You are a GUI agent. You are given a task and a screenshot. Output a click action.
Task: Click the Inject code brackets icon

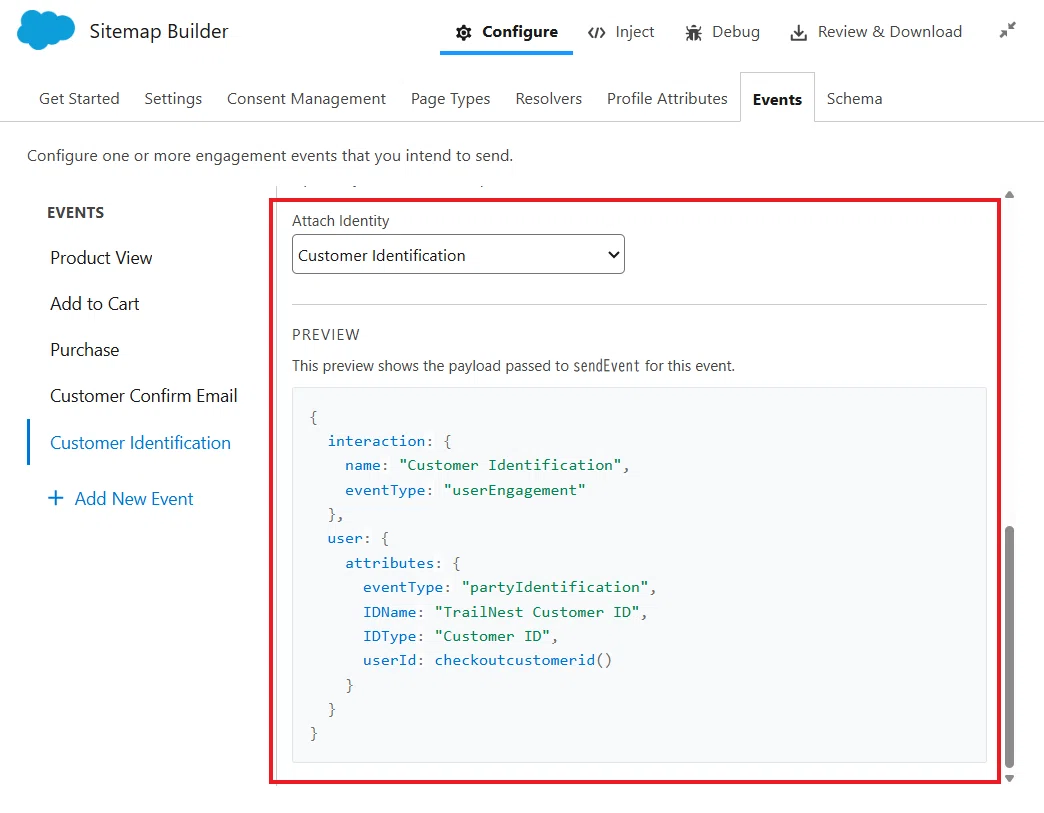(x=597, y=33)
